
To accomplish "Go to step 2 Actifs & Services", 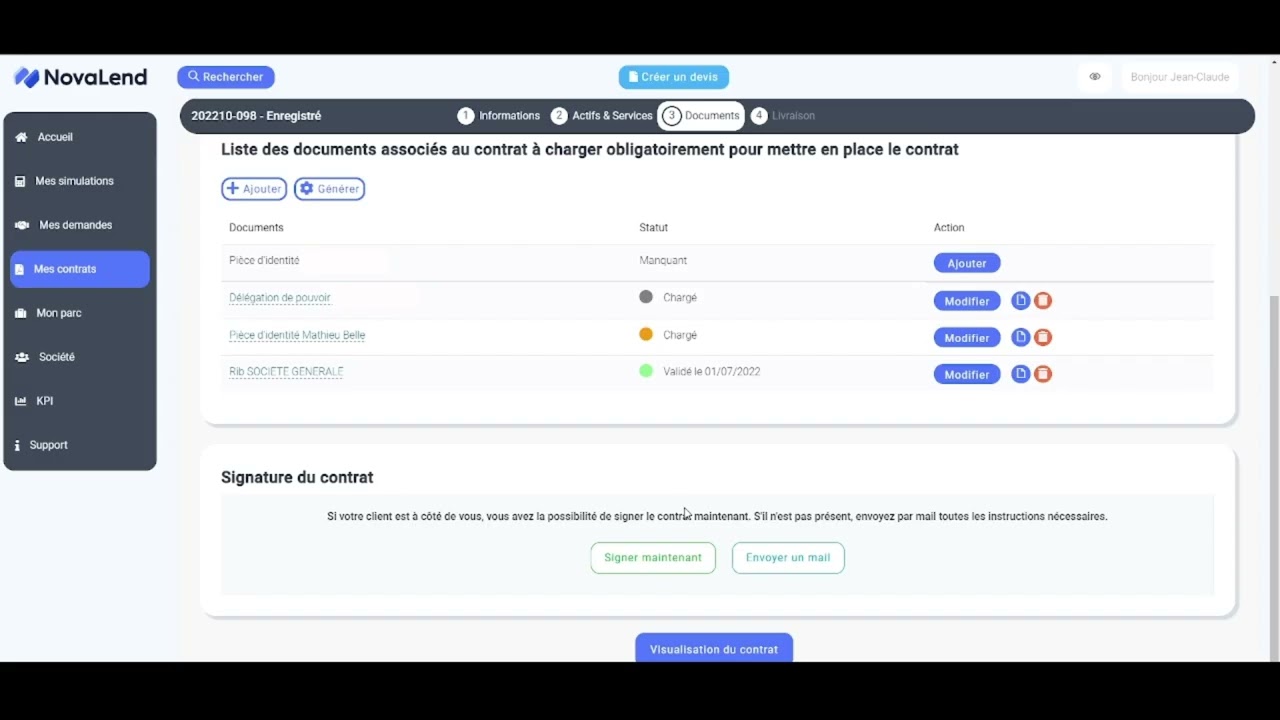I will [x=602, y=116].
